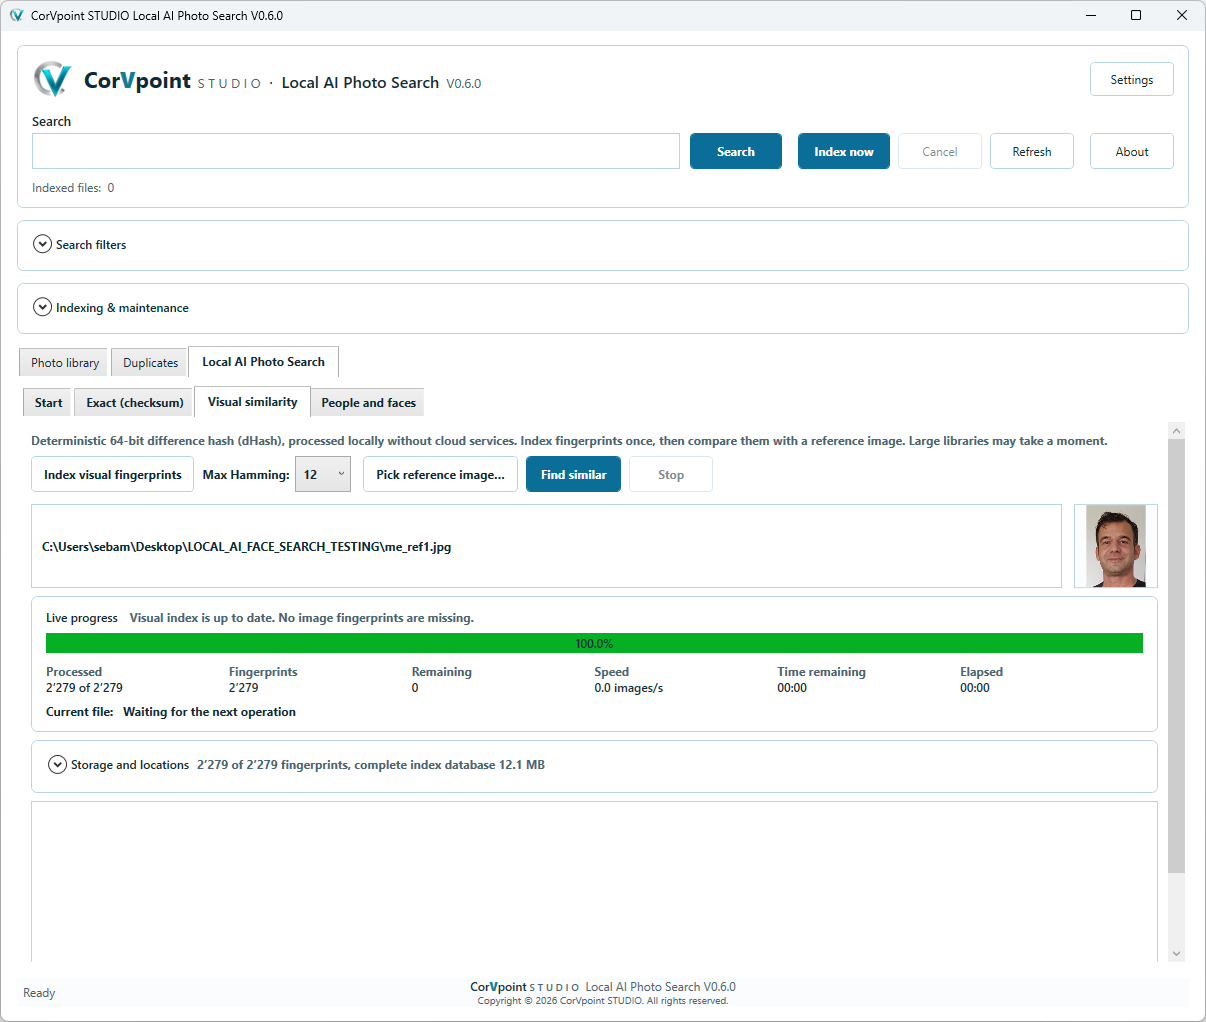Click the Refresh button
This screenshot has width=1206, height=1022.
pyautogui.click(x=1032, y=151)
